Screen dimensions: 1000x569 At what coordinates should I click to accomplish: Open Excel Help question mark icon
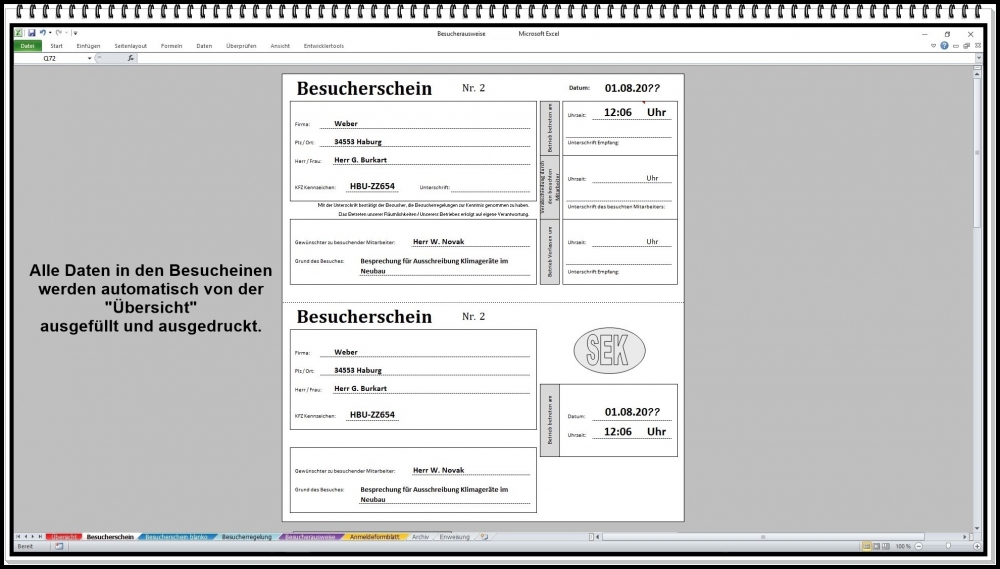pos(944,46)
